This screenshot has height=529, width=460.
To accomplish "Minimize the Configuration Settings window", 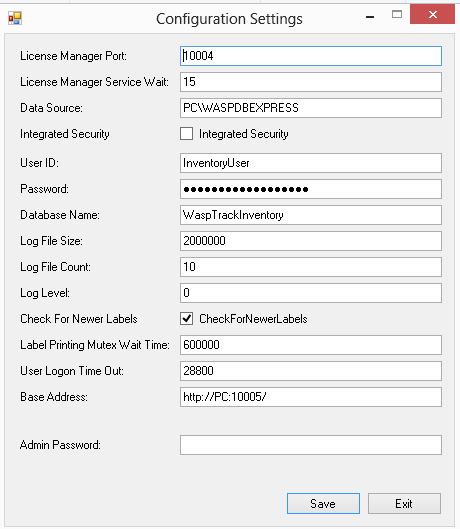I will 370,16.
